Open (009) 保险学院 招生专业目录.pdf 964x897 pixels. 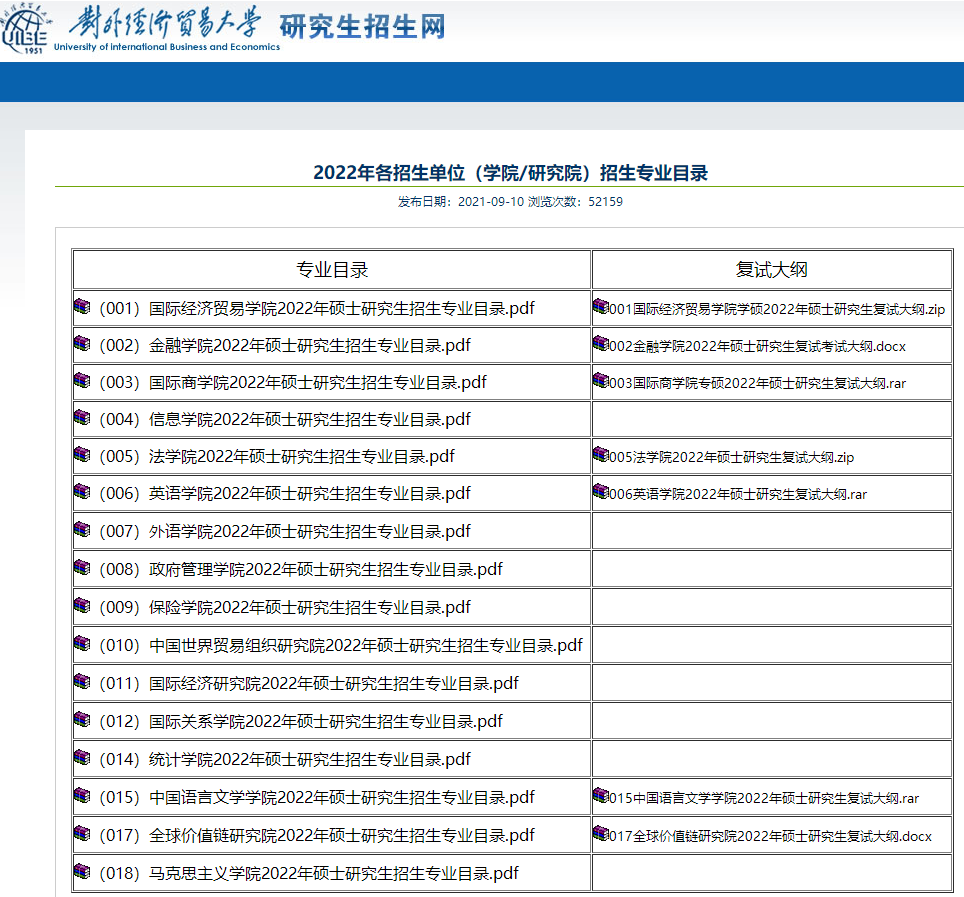click(285, 607)
